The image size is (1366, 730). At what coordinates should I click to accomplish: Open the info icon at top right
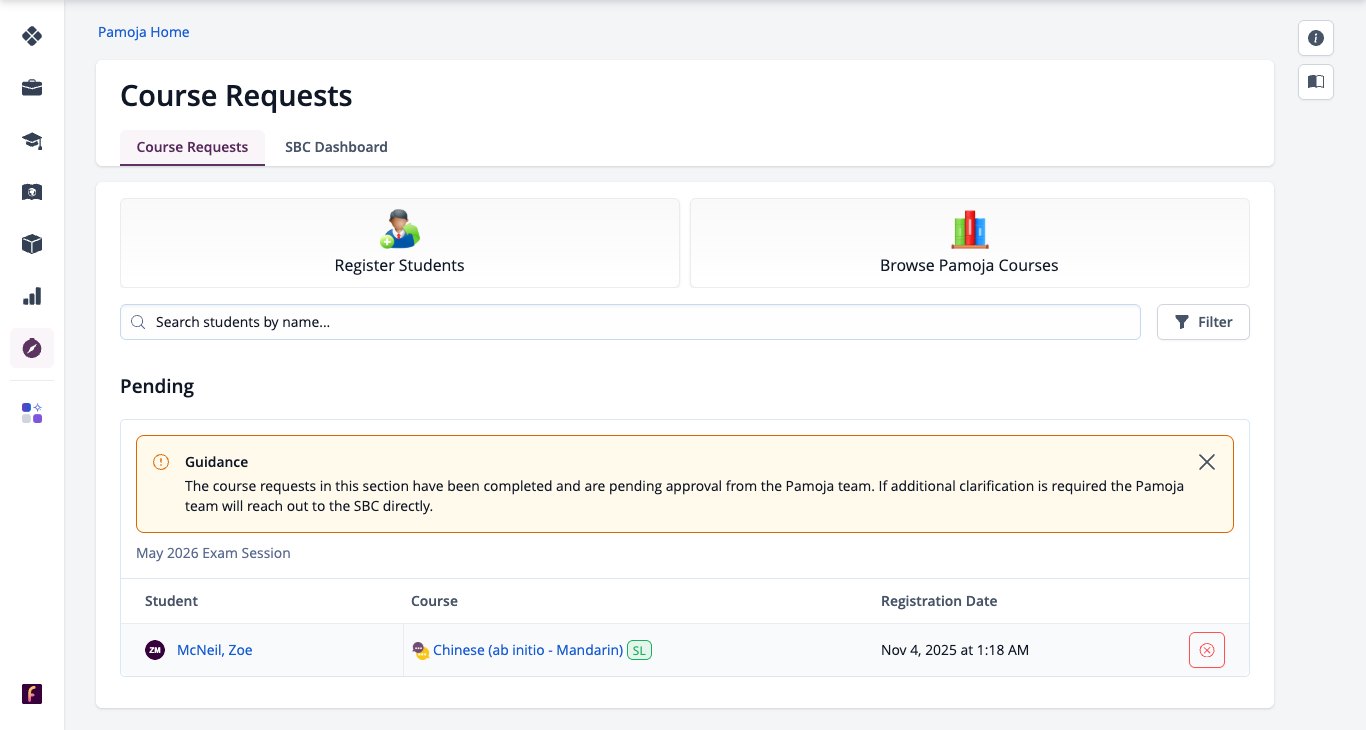click(1316, 38)
